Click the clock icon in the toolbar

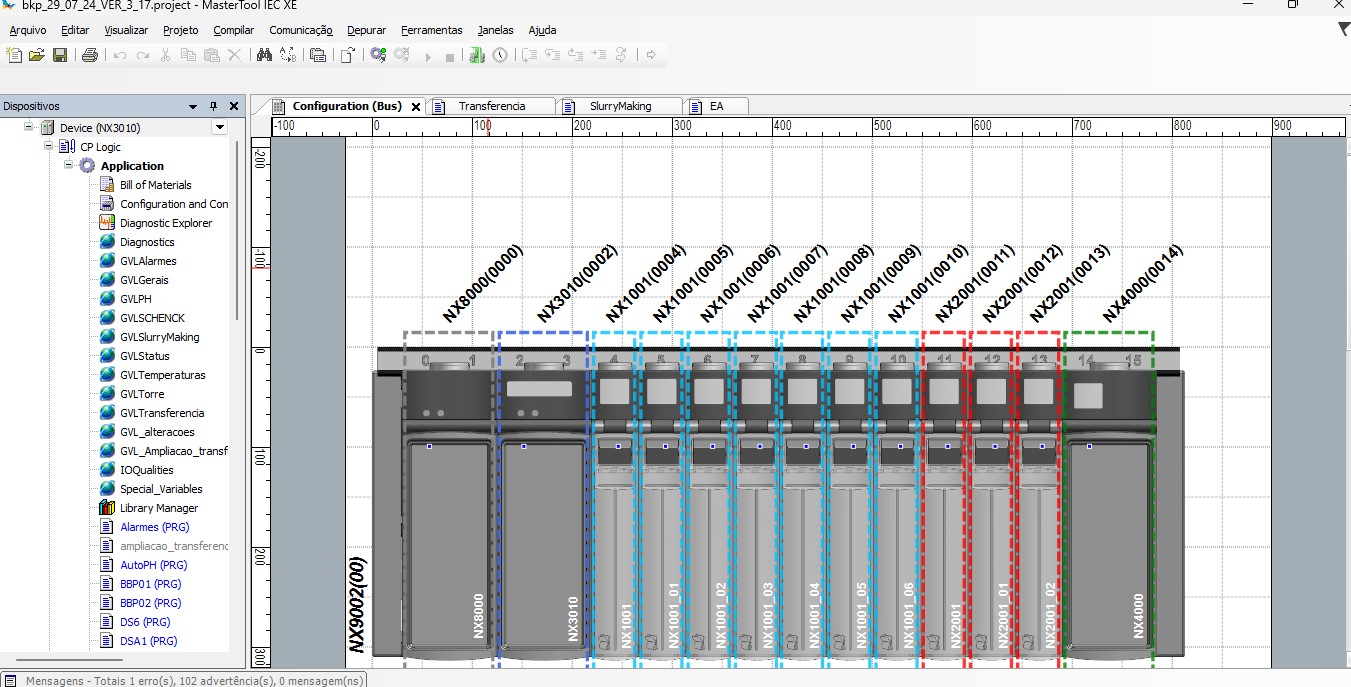[x=500, y=55]
